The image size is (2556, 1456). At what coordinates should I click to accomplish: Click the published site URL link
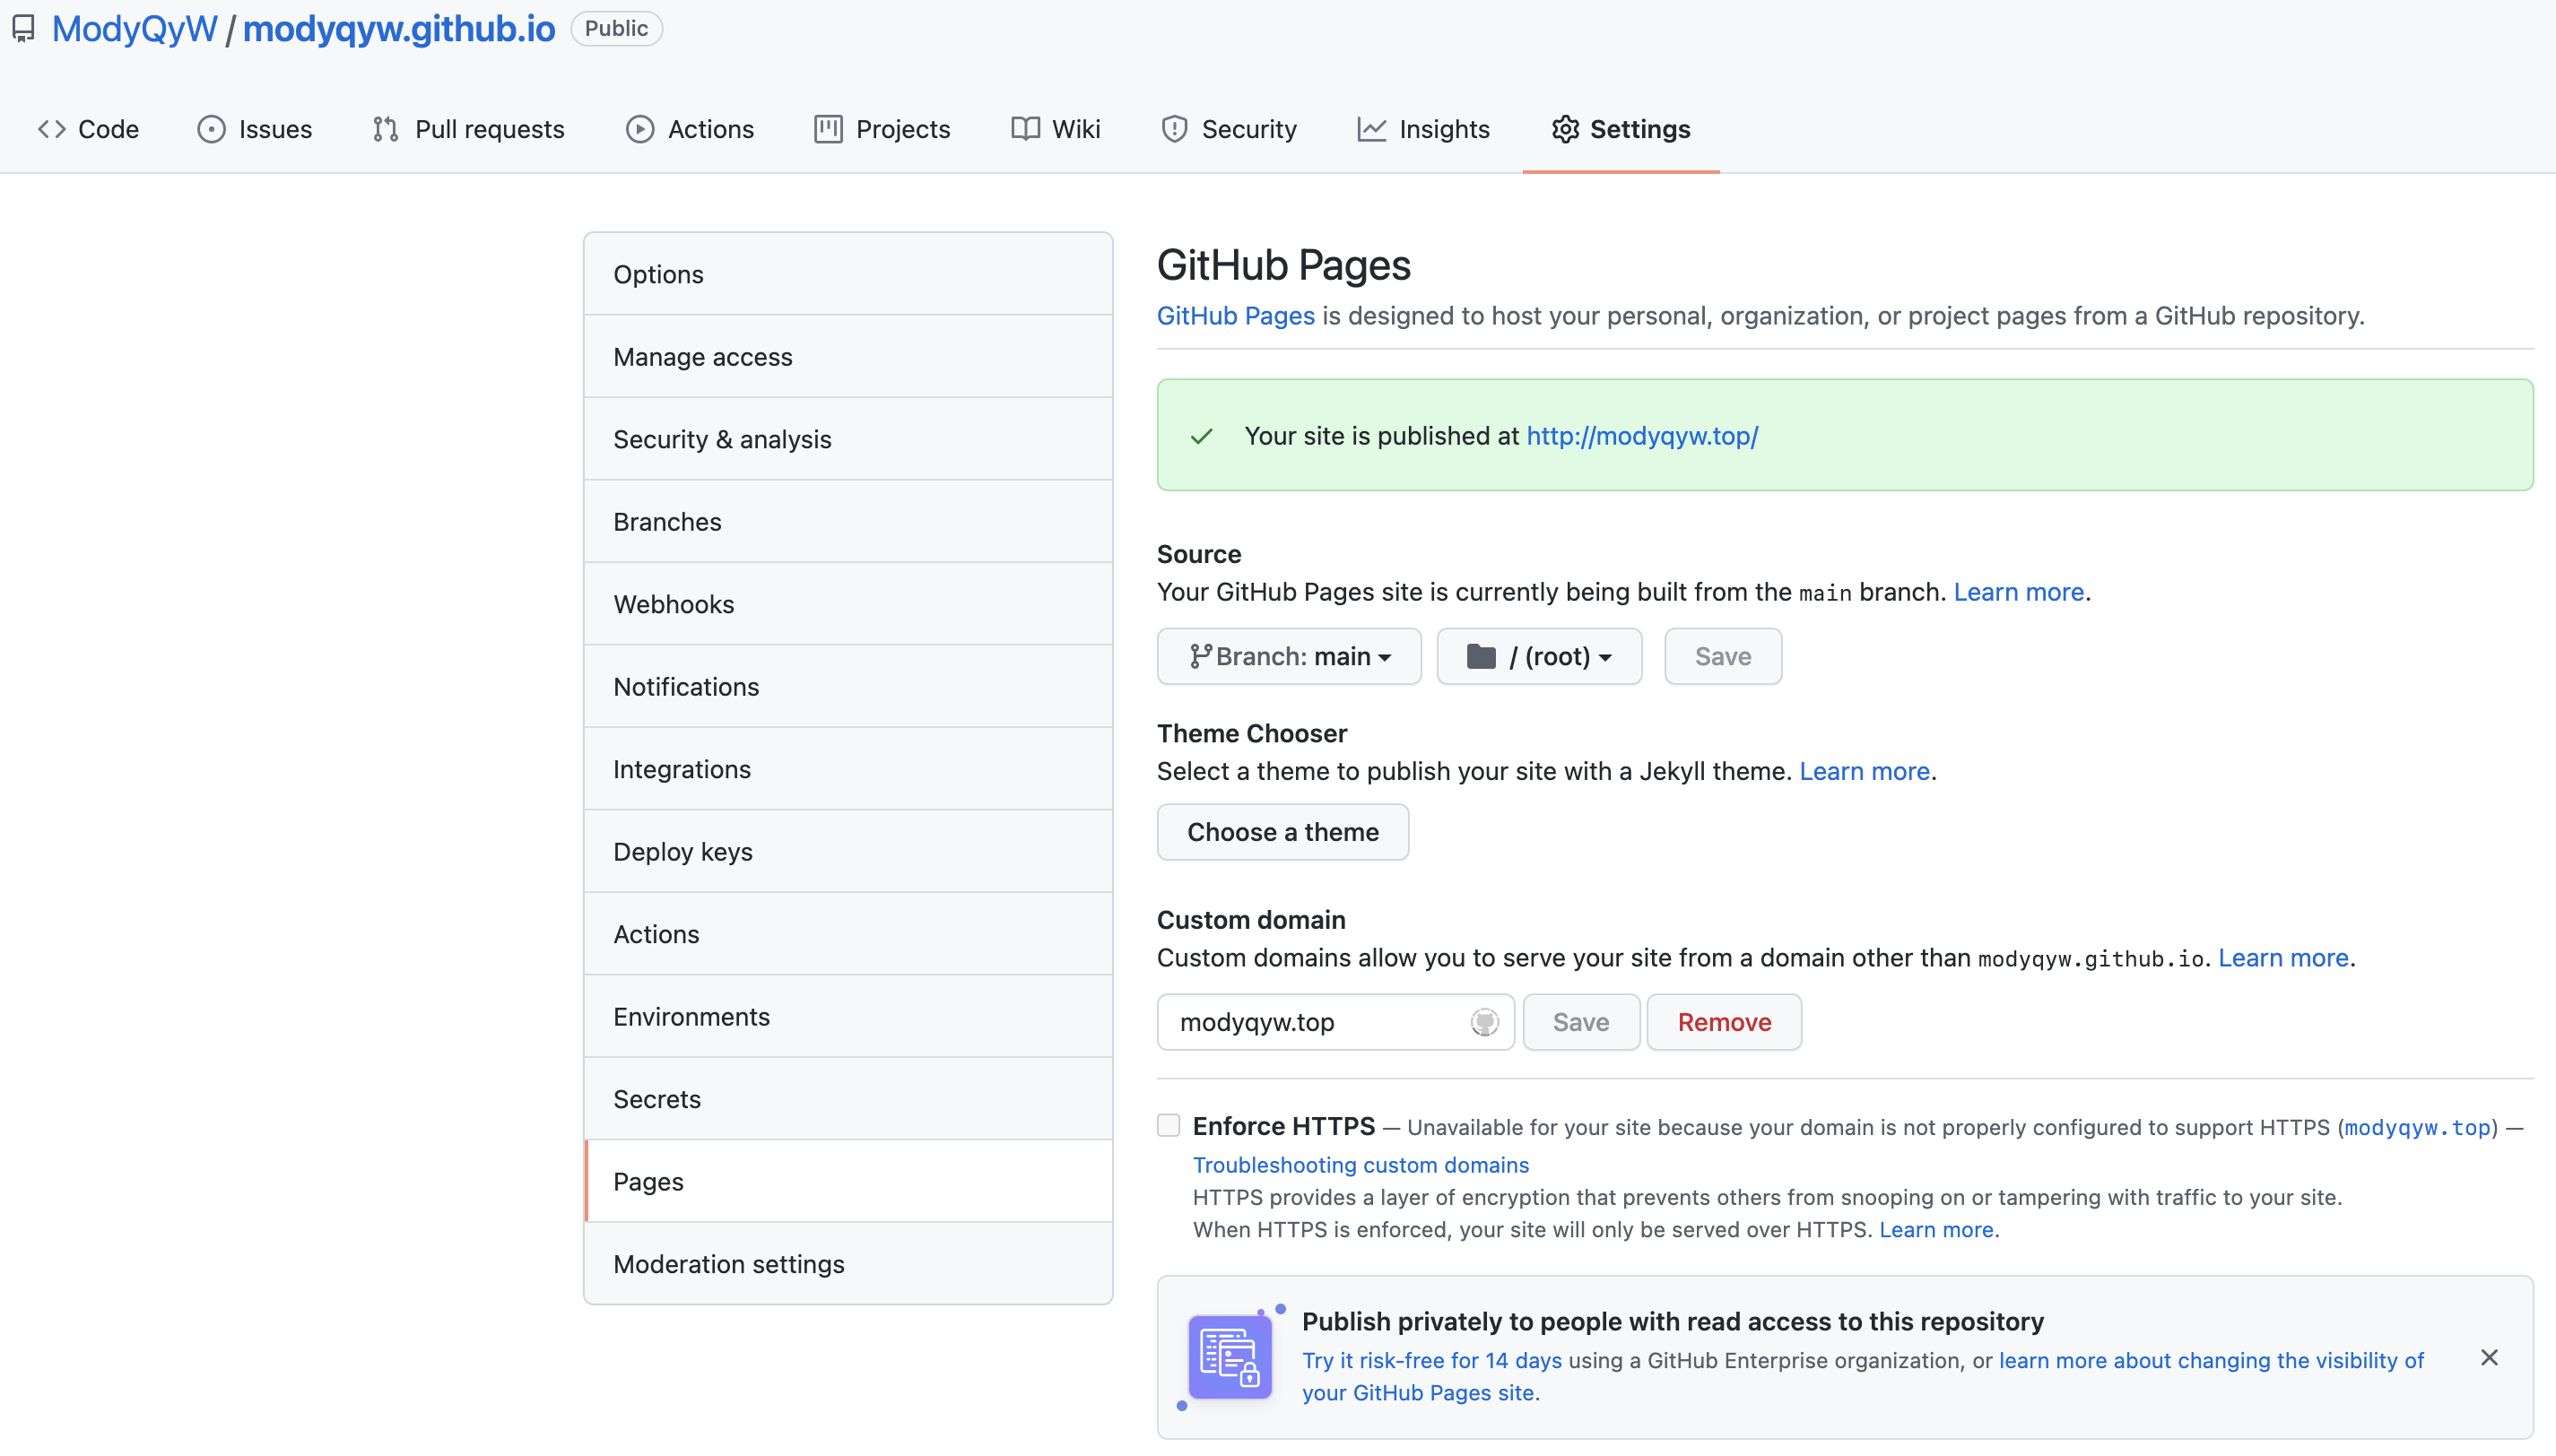pos(1641,435)
